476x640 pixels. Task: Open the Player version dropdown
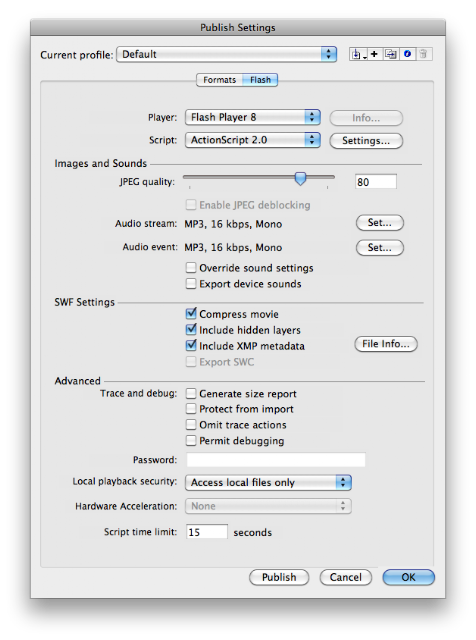[253, 117]
